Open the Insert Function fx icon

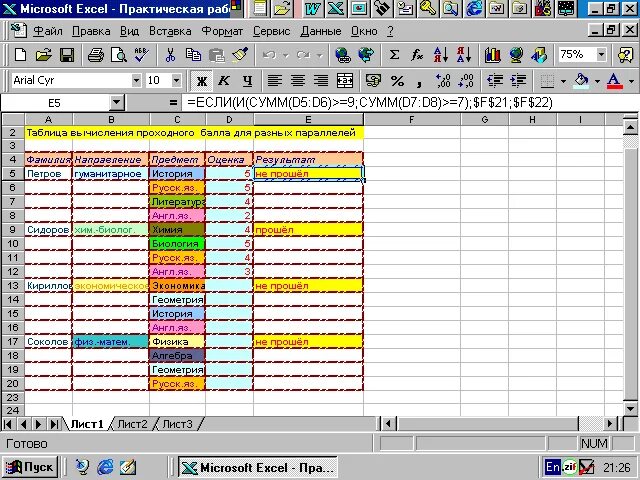(x=417, y=54)
